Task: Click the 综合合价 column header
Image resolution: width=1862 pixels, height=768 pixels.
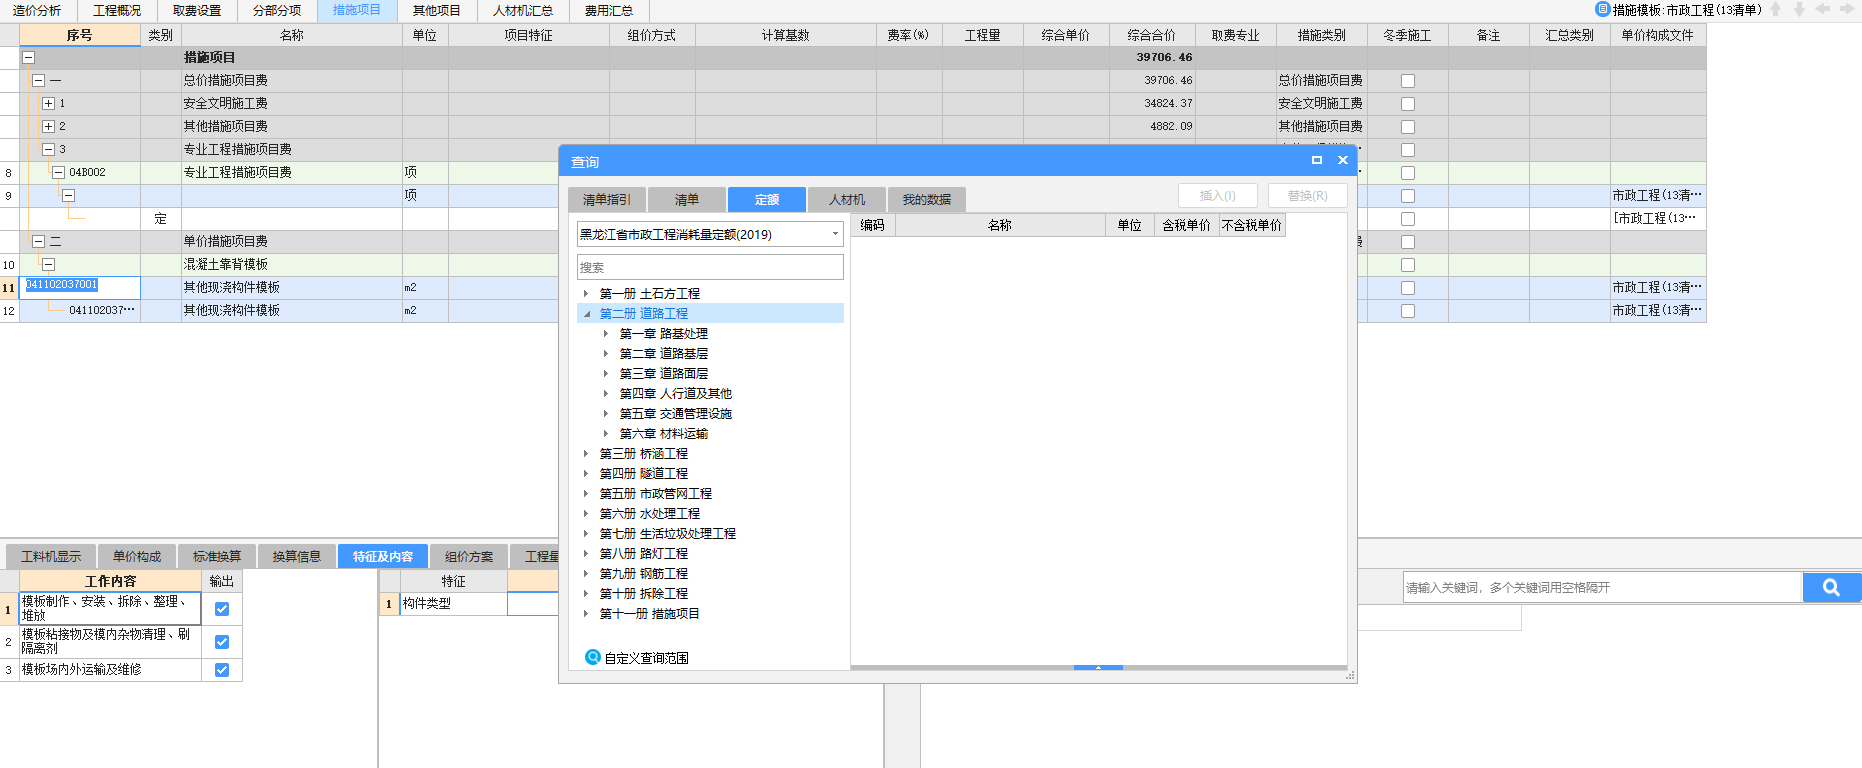Action: pos(1151,35)
